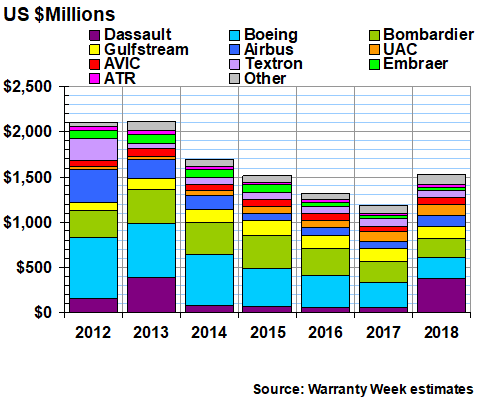Click the US $Millions chart title

tap(59, 14)
